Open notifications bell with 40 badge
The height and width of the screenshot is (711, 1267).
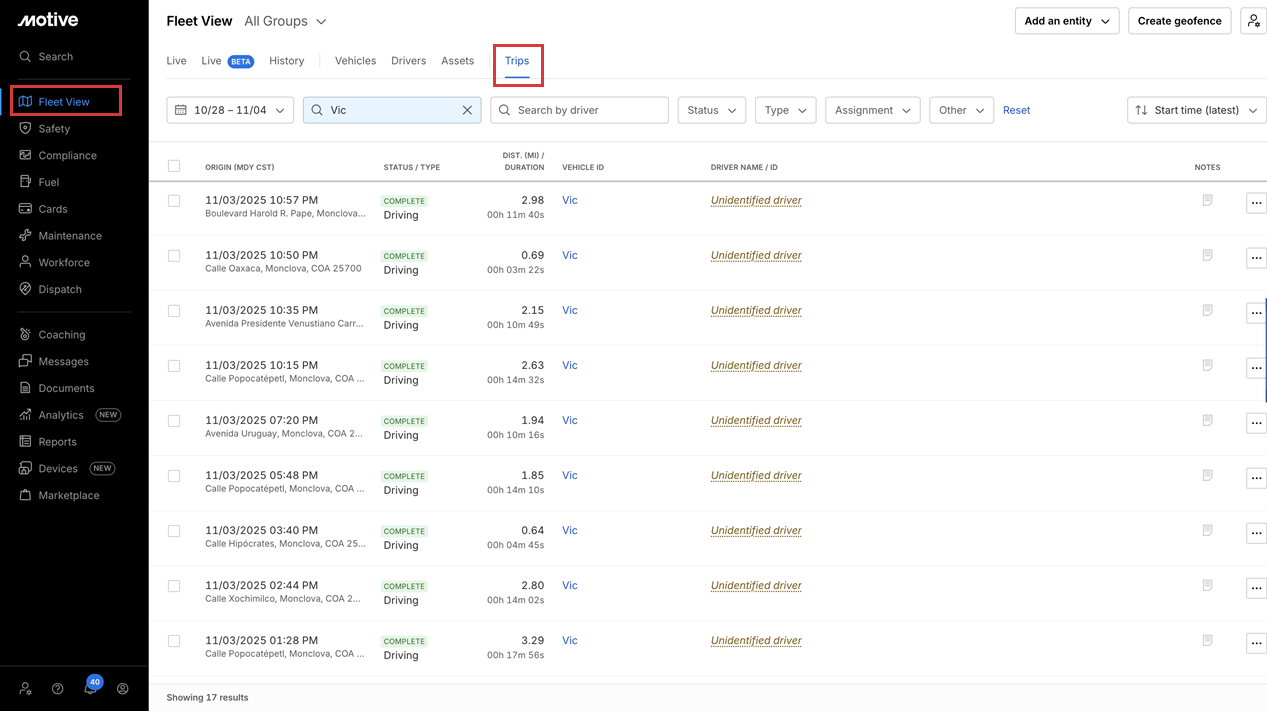pyautogui.click(x=91, y=688)
